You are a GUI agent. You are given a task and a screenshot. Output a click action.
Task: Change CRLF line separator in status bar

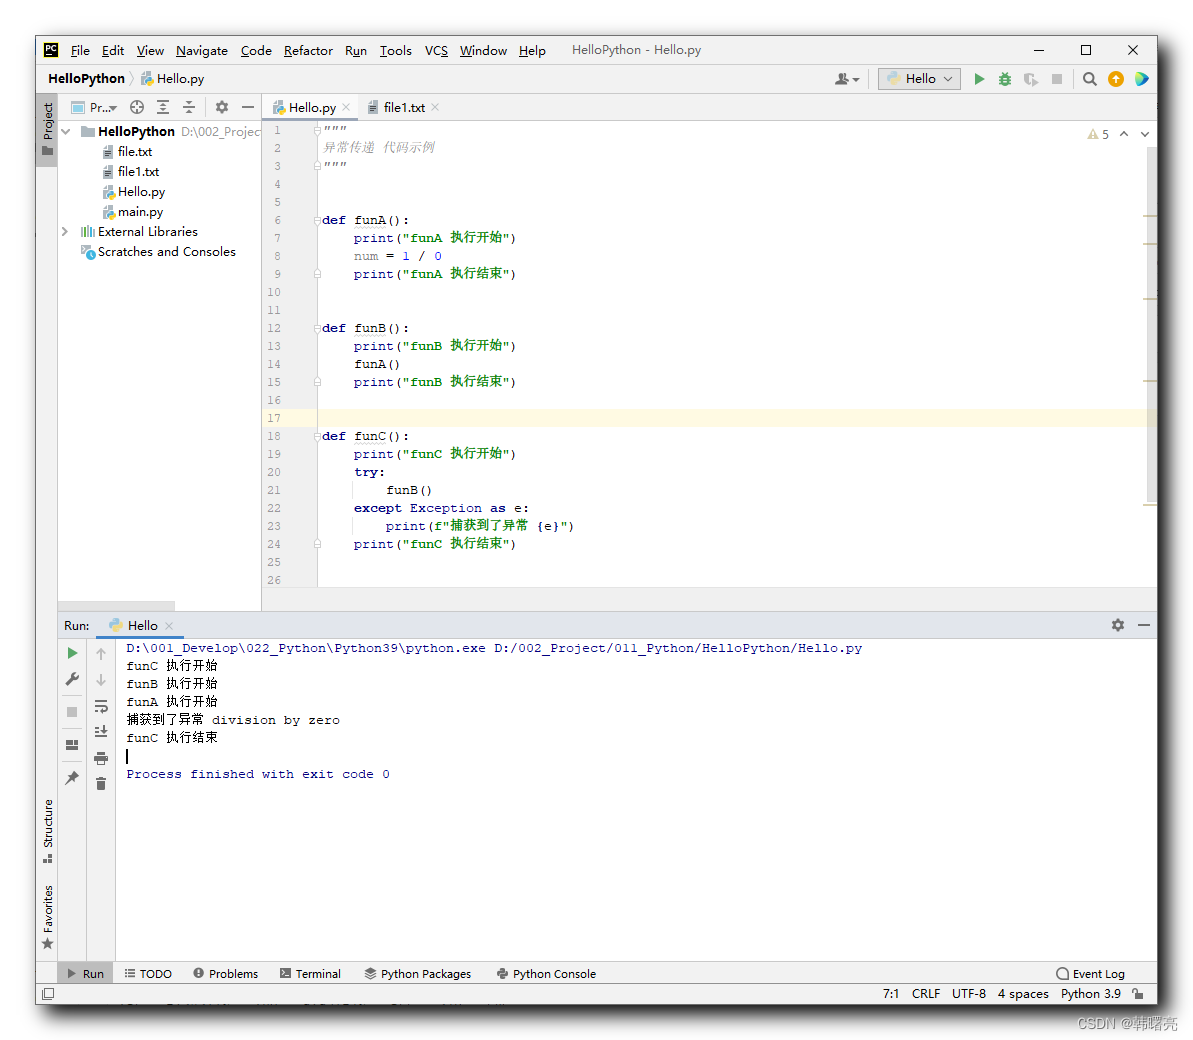(x=926, y=994)
